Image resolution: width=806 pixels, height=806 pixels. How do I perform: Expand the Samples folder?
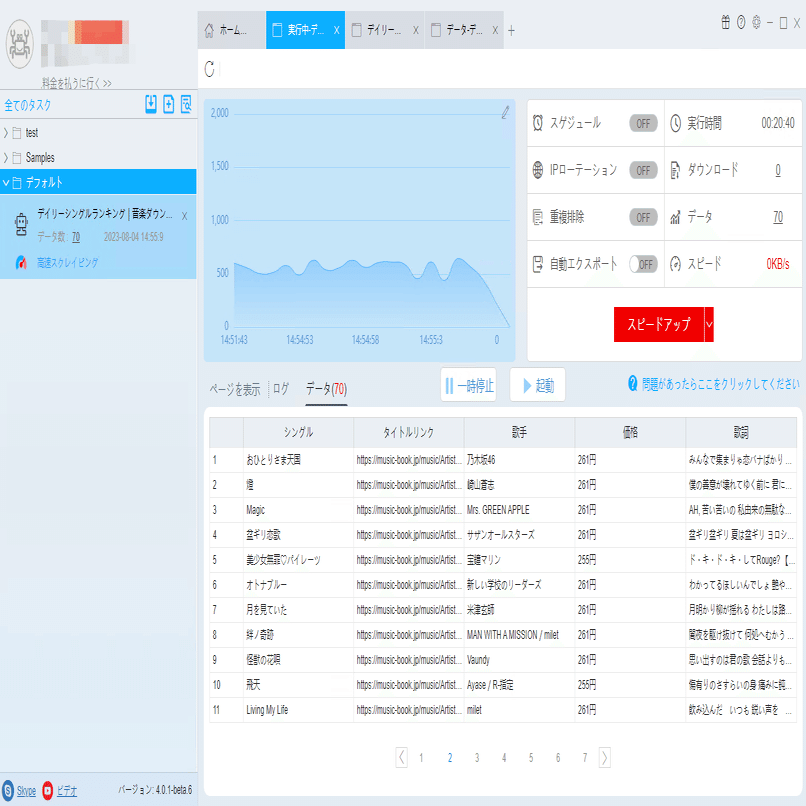6,157
